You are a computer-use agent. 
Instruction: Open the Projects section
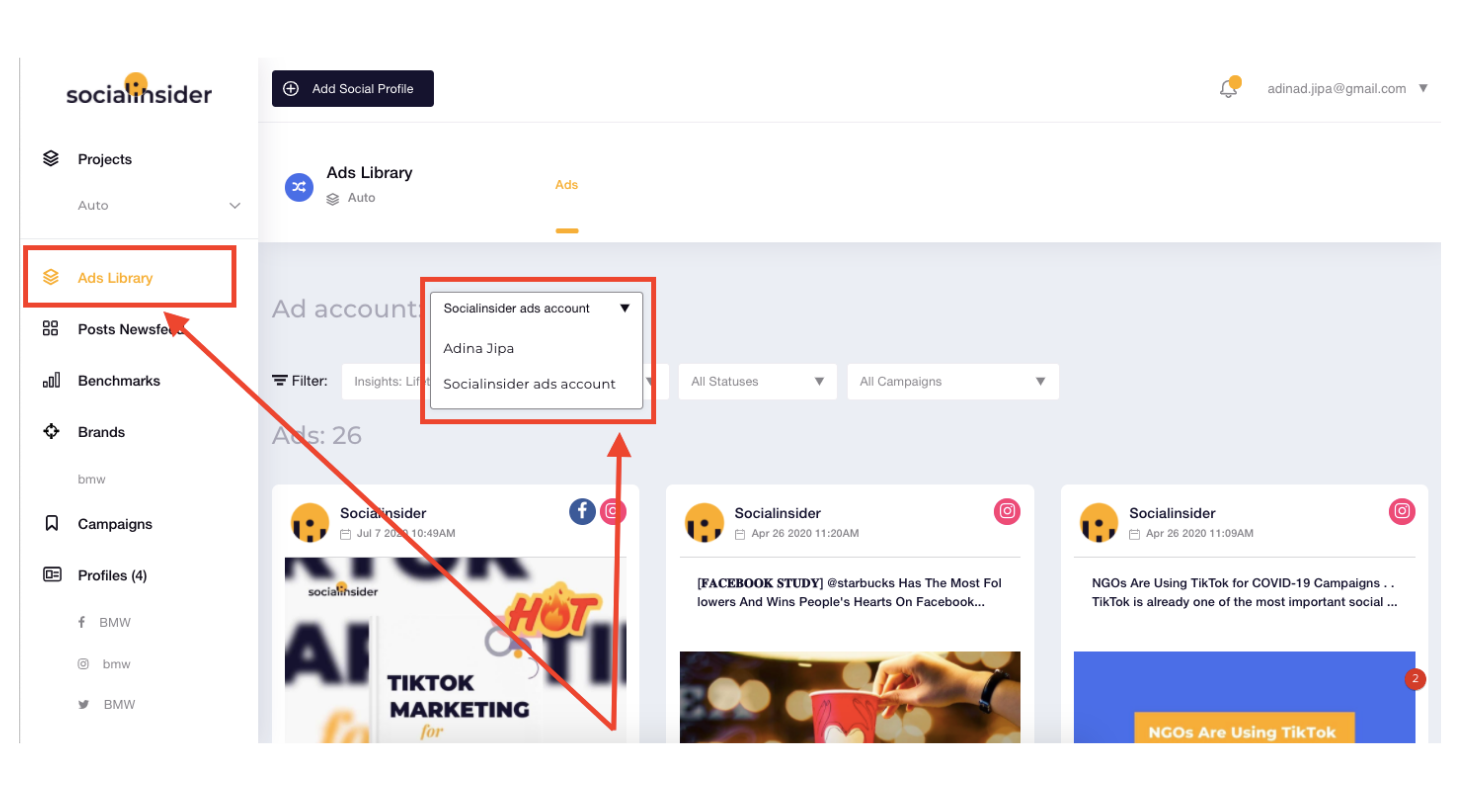click(105, 159)
